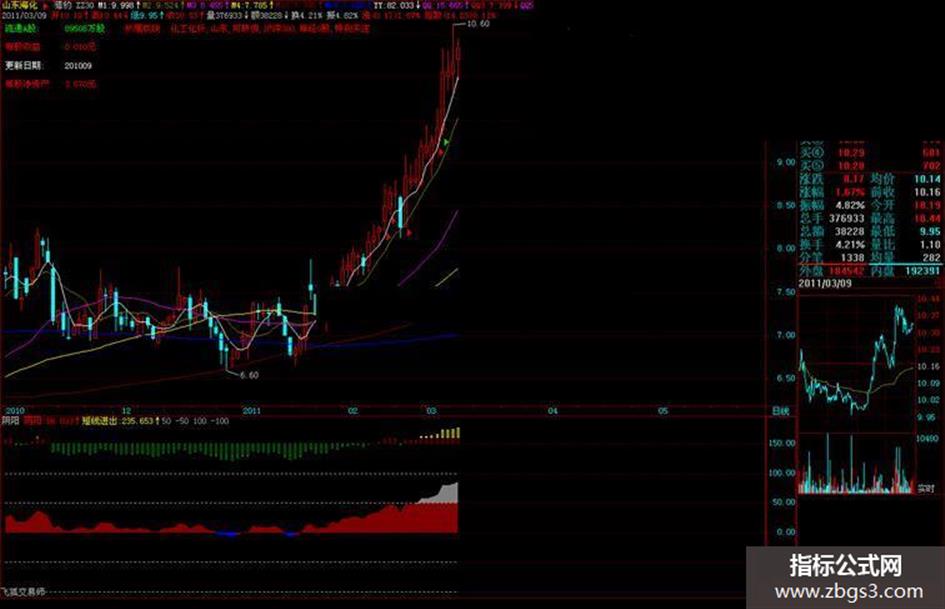This screenshot has width=945, height=609.
Task: Click the 6.60 low price label
Action: pyautogui.click(x=249, y=375)
